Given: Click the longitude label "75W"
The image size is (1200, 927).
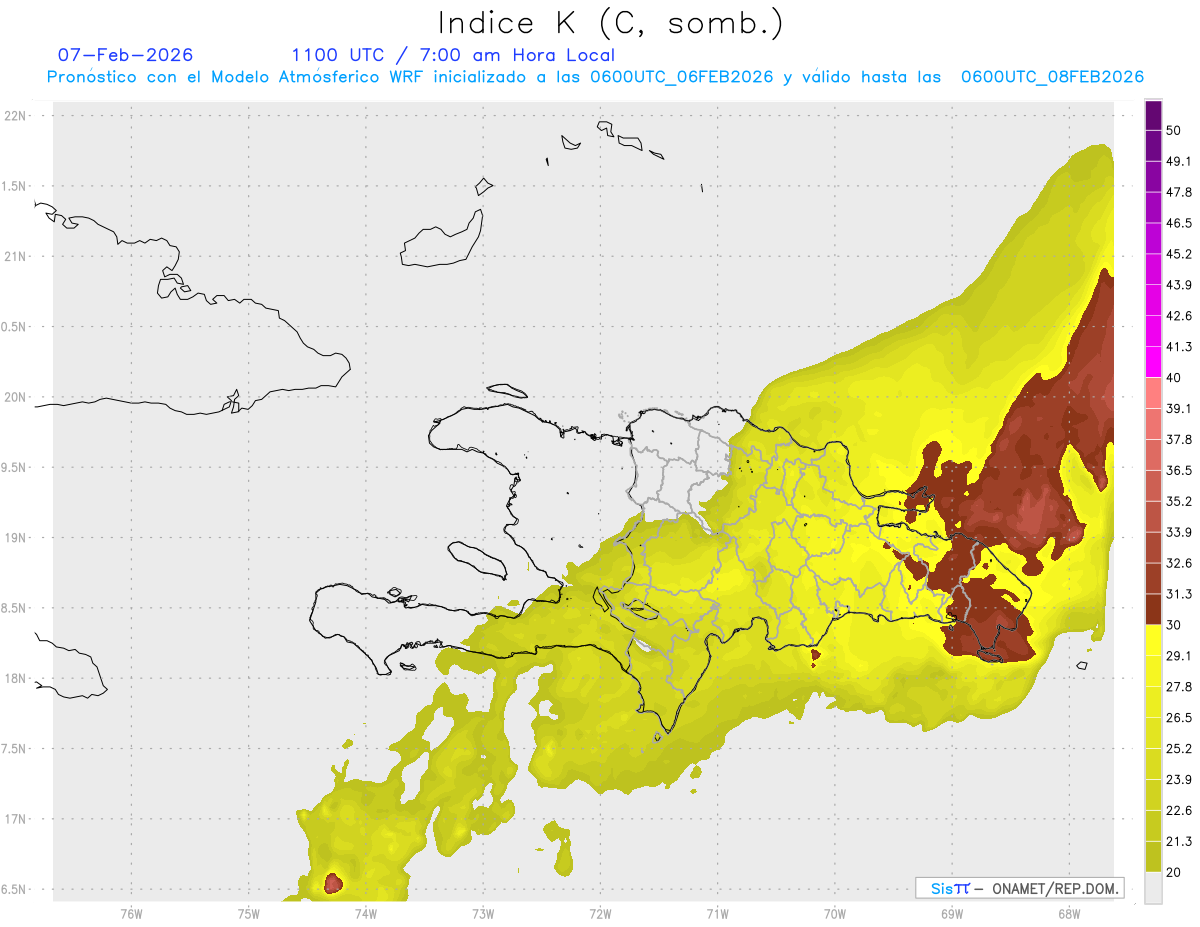Looking at the screenshot, I should (x=248, y=913).
